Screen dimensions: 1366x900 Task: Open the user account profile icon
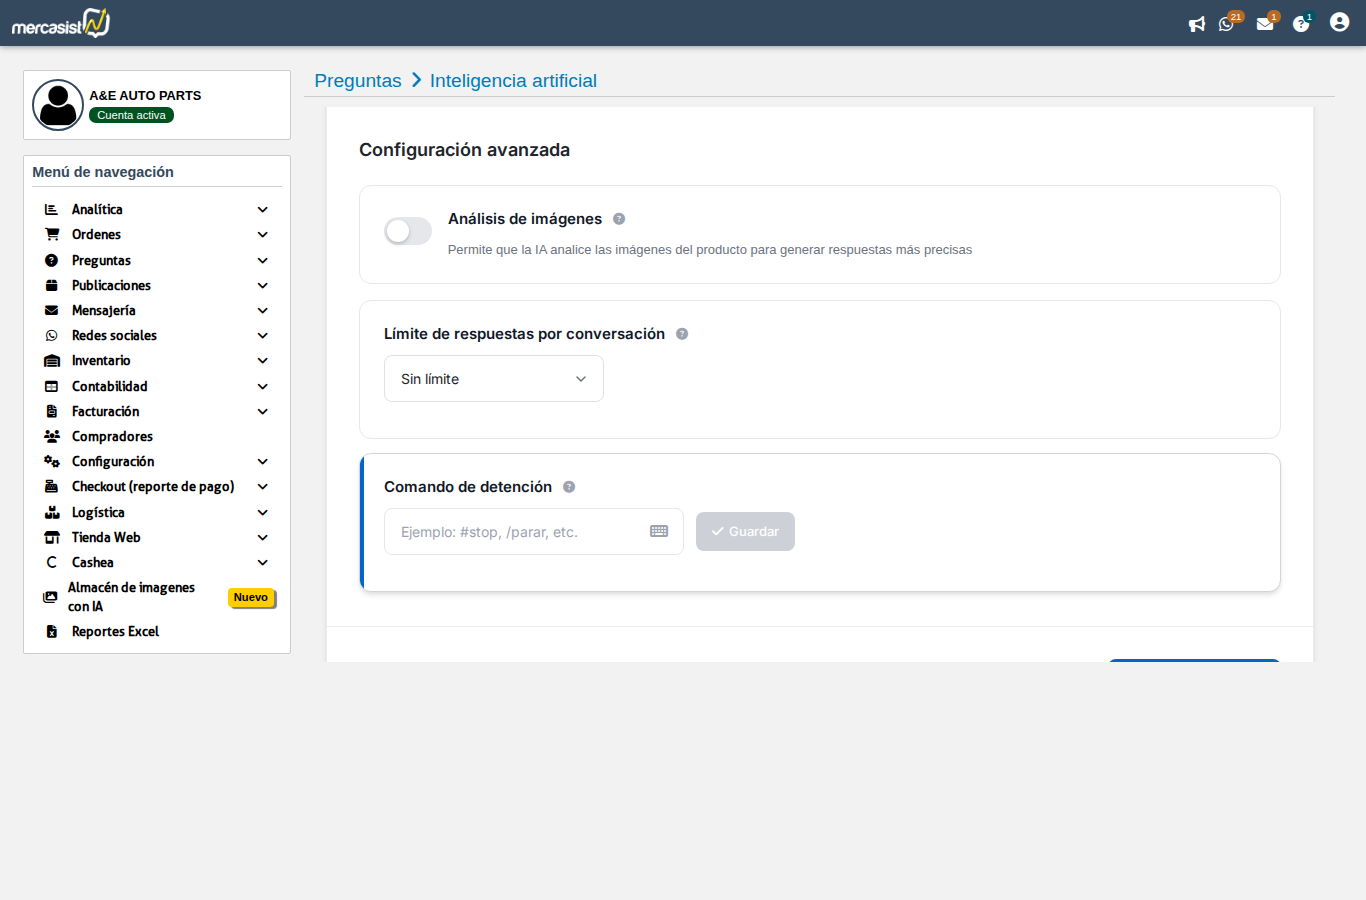coord(1339,22)
